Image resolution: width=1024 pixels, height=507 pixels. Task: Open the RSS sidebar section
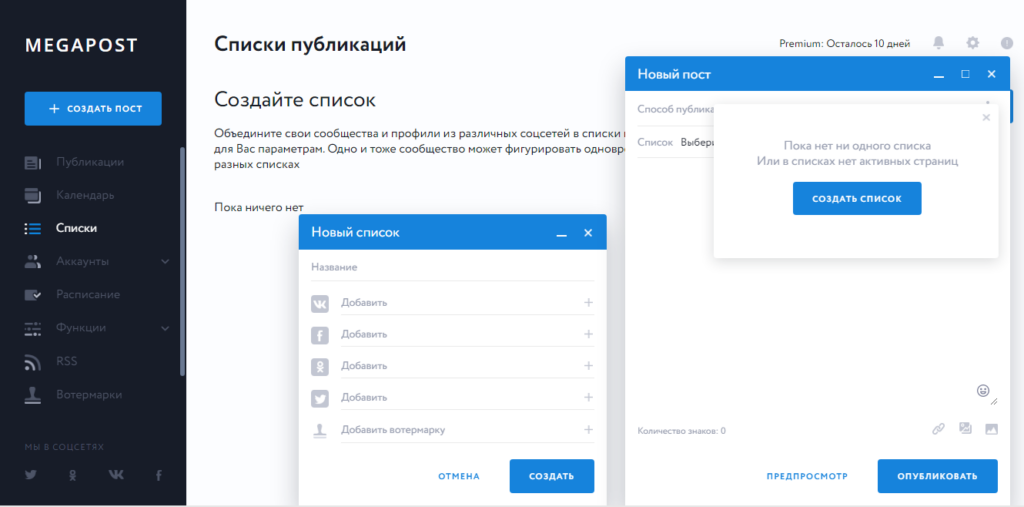click(66, 361)
